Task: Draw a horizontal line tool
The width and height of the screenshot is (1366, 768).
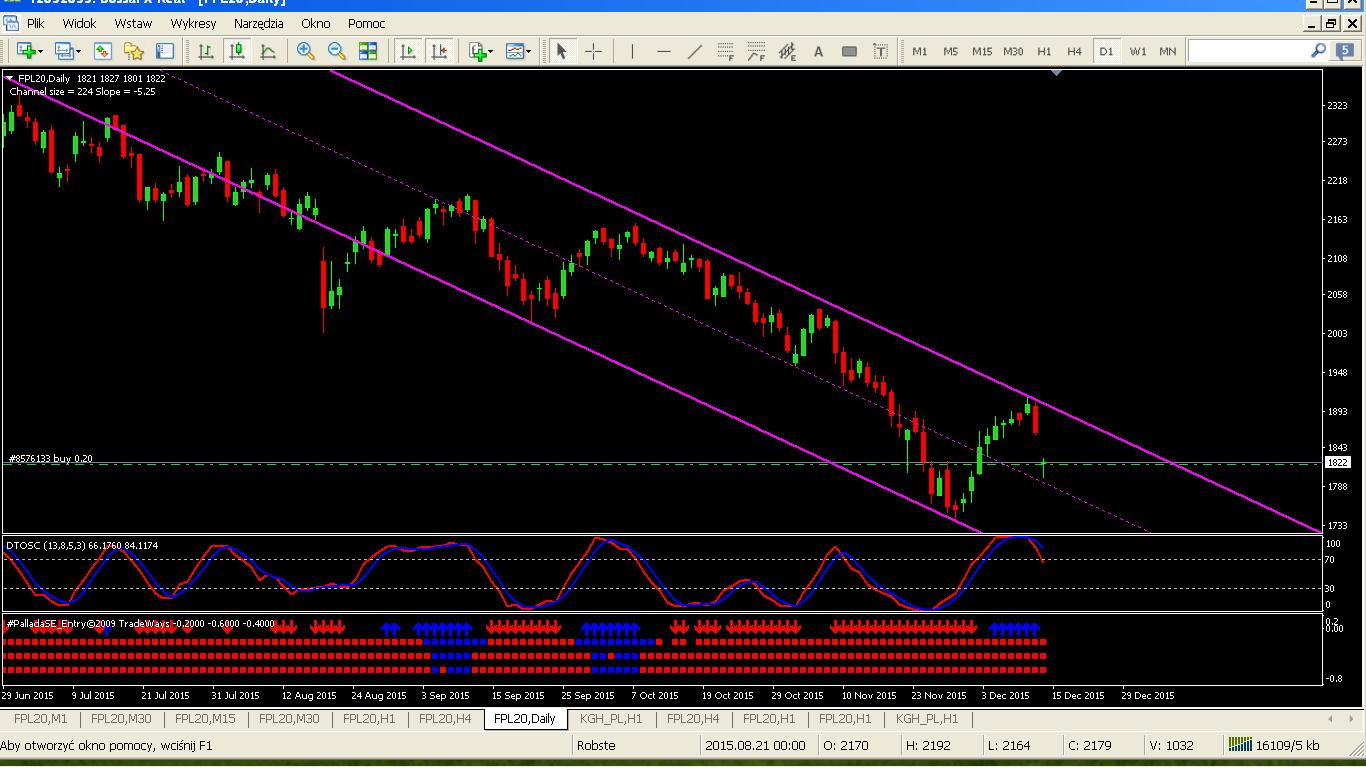Action: (x=663, y=51)
